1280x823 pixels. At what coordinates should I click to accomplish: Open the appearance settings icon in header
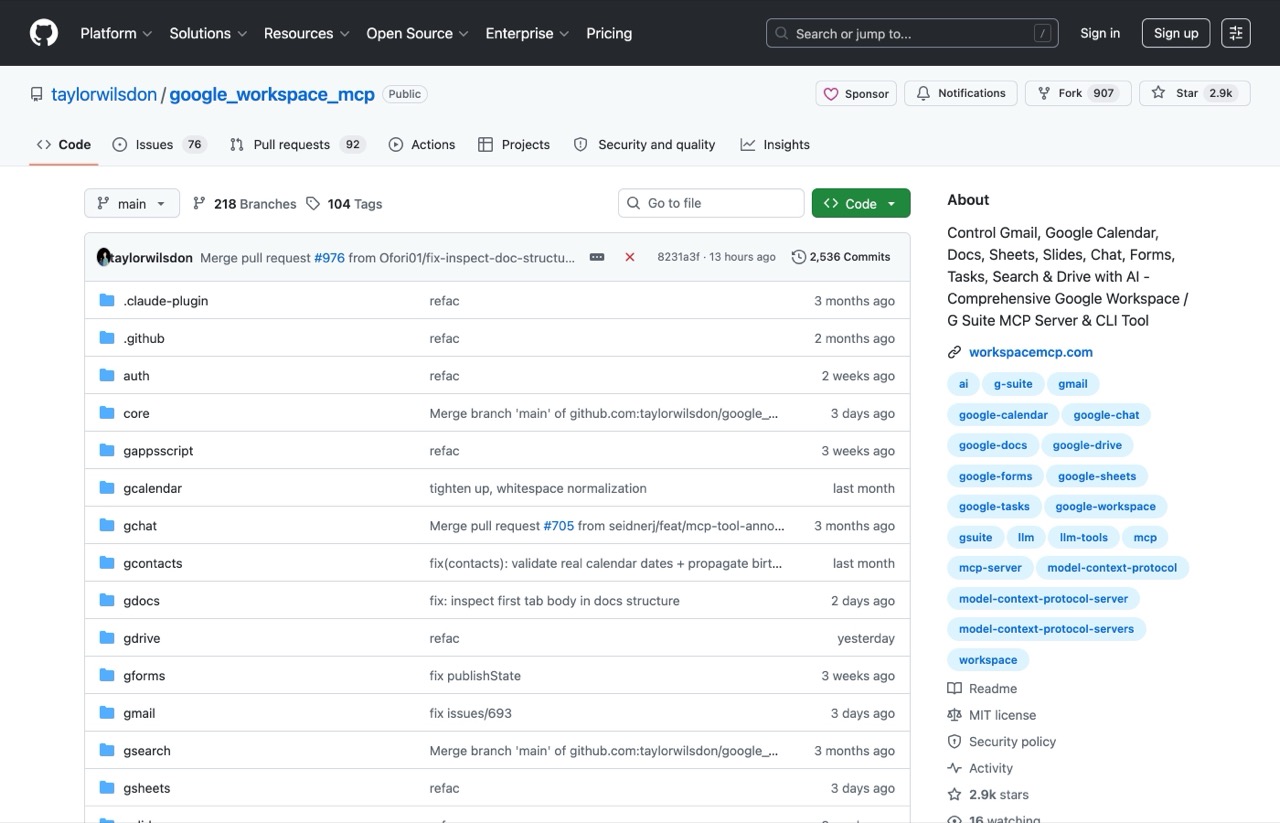(x=1236, y=33)
